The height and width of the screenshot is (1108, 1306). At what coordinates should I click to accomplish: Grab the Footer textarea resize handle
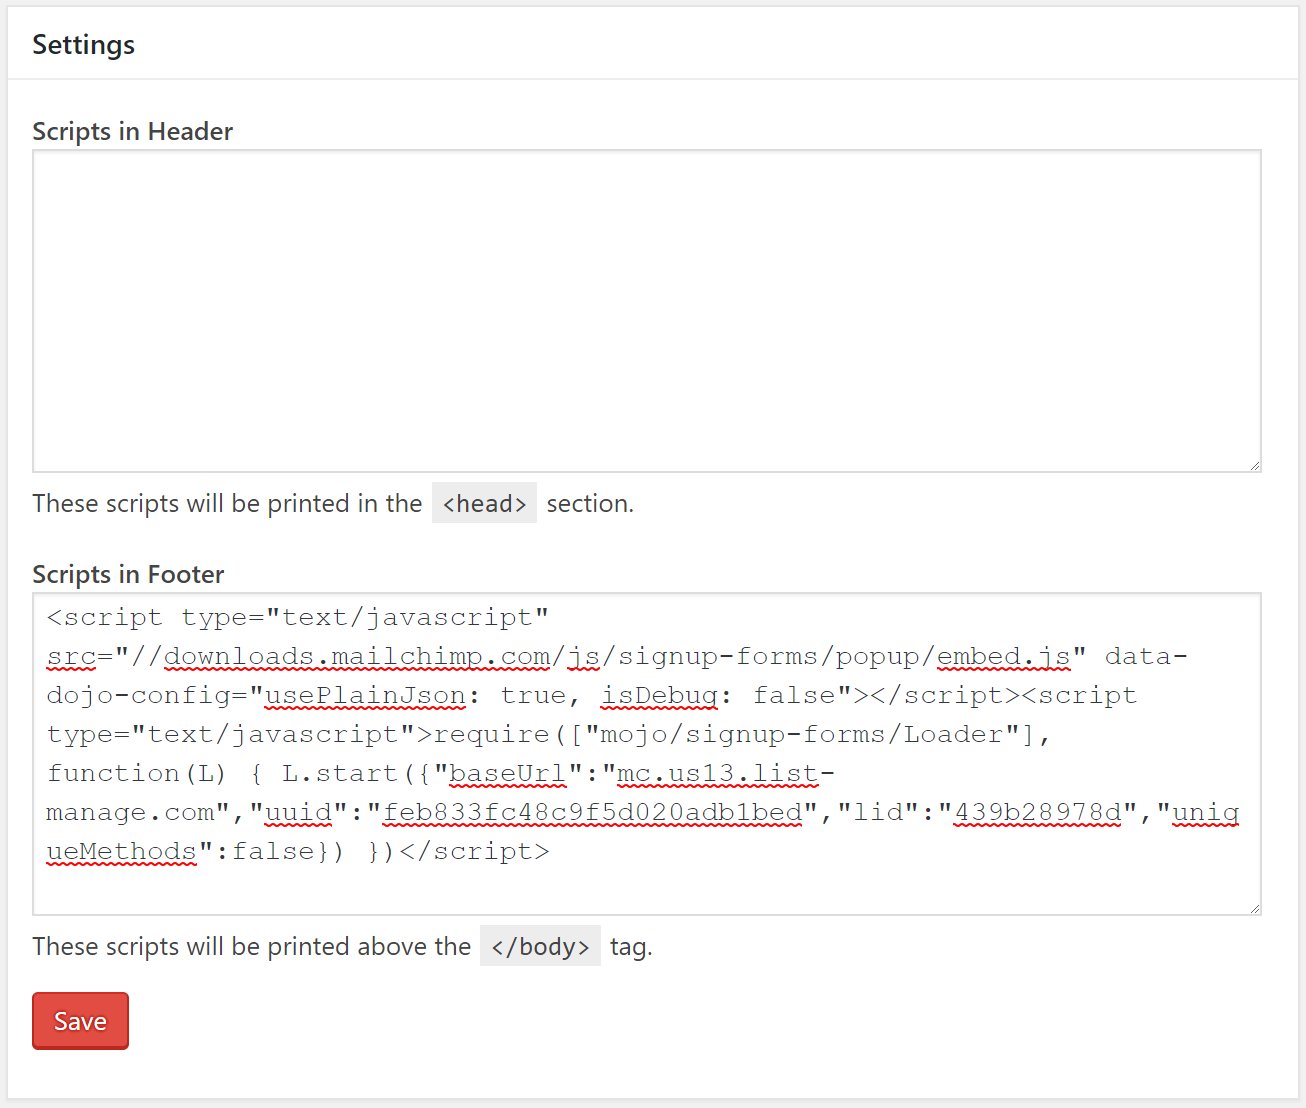click(x=1254, y=908)
